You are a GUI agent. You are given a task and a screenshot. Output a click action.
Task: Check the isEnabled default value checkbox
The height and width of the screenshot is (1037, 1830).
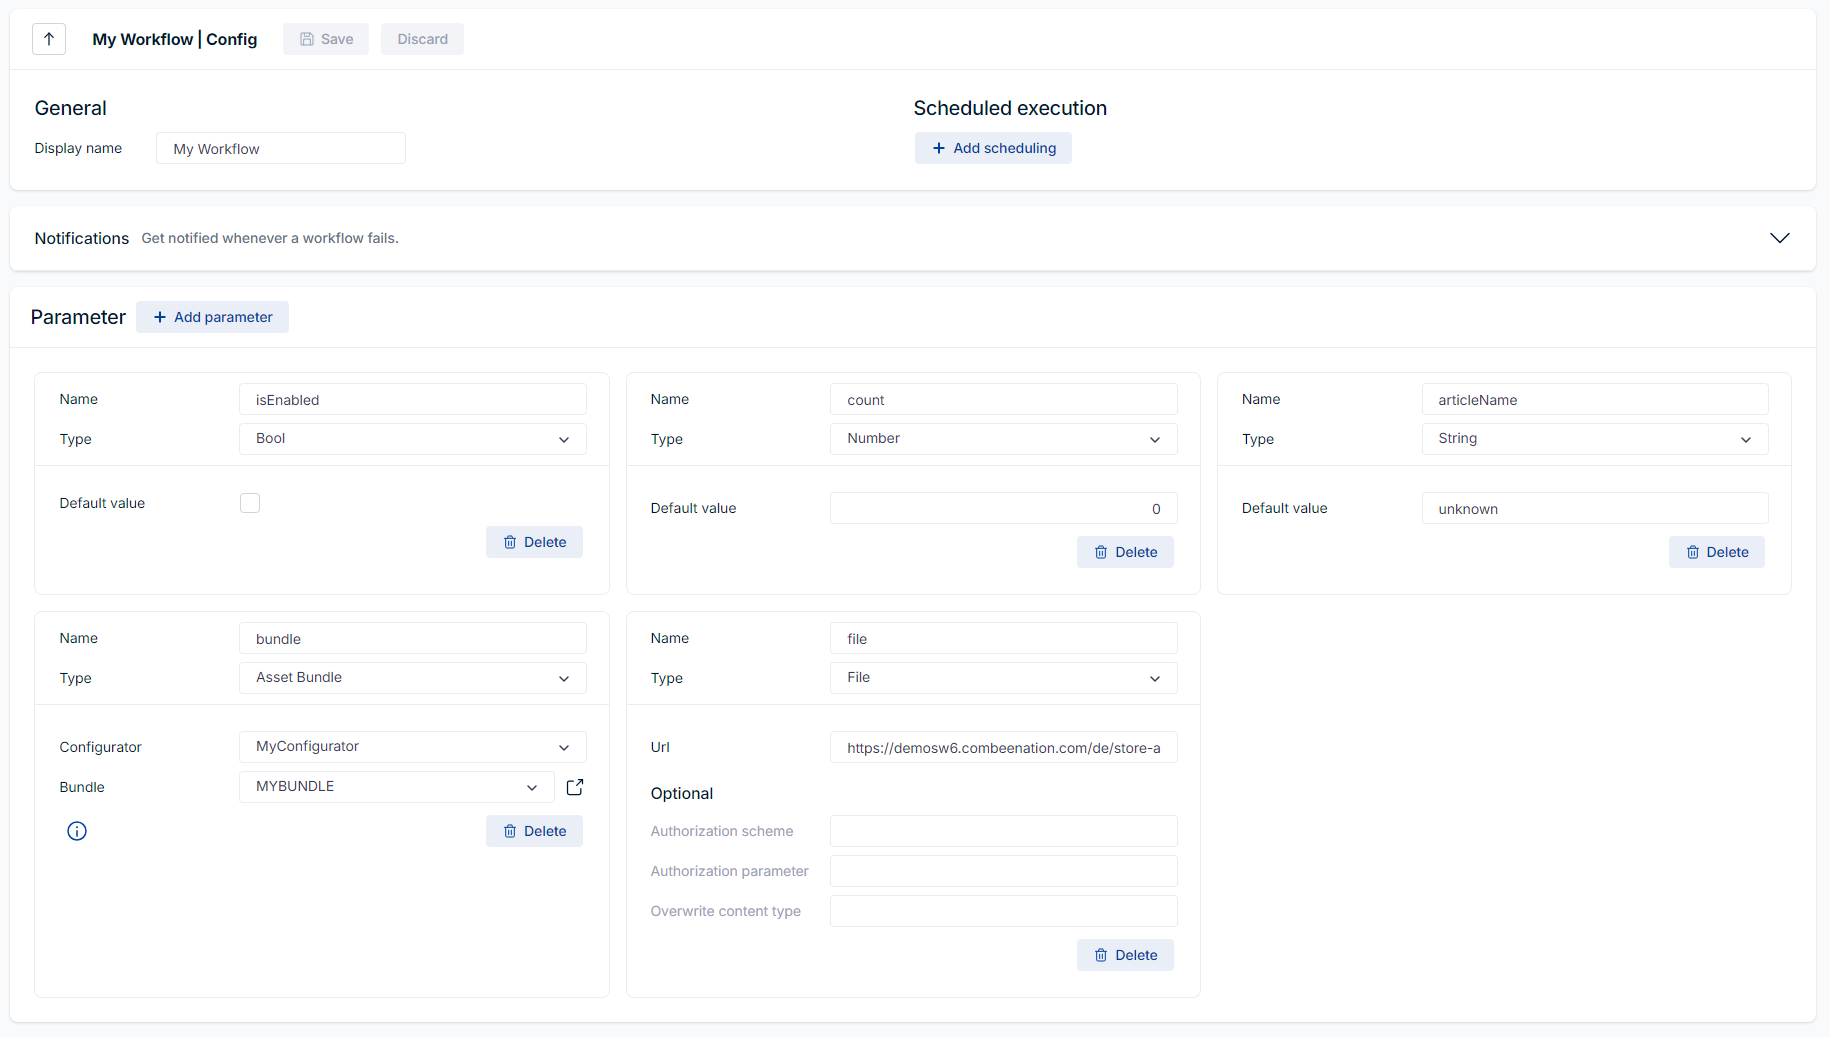[249, 502]
